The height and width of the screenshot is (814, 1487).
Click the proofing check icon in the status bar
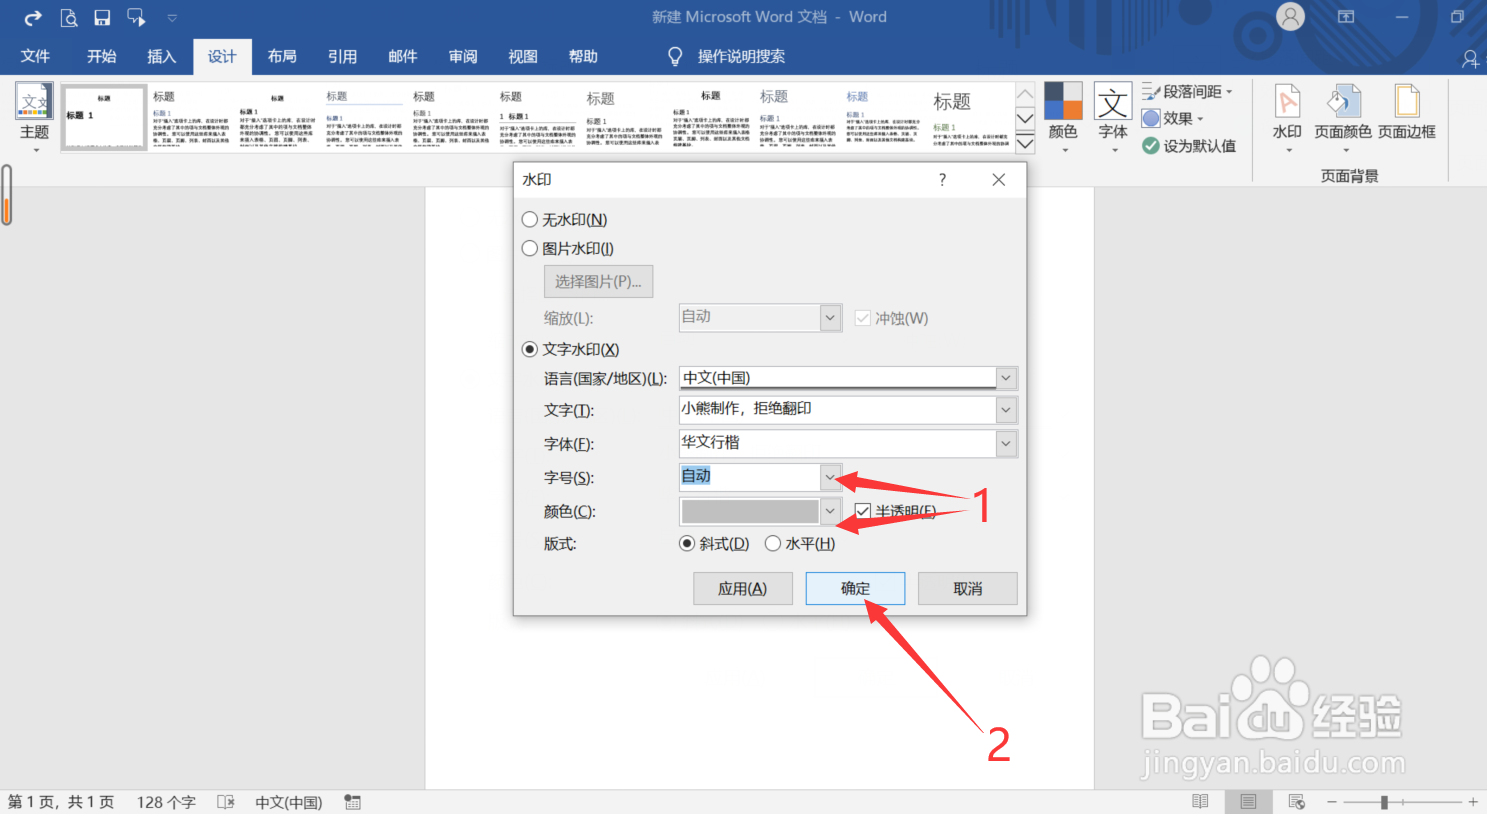(x=226, y=802)
